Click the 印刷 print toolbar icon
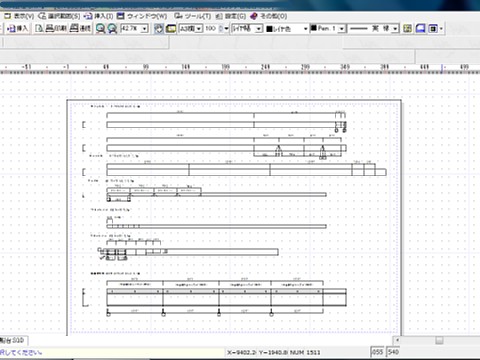This screenshot has width=480, height=360. point(56,29)
